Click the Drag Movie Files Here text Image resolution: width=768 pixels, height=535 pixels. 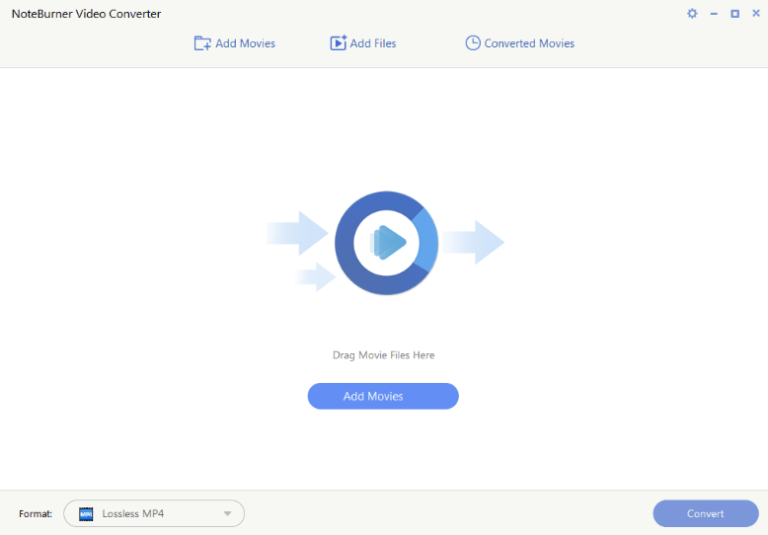pos(384,355)
